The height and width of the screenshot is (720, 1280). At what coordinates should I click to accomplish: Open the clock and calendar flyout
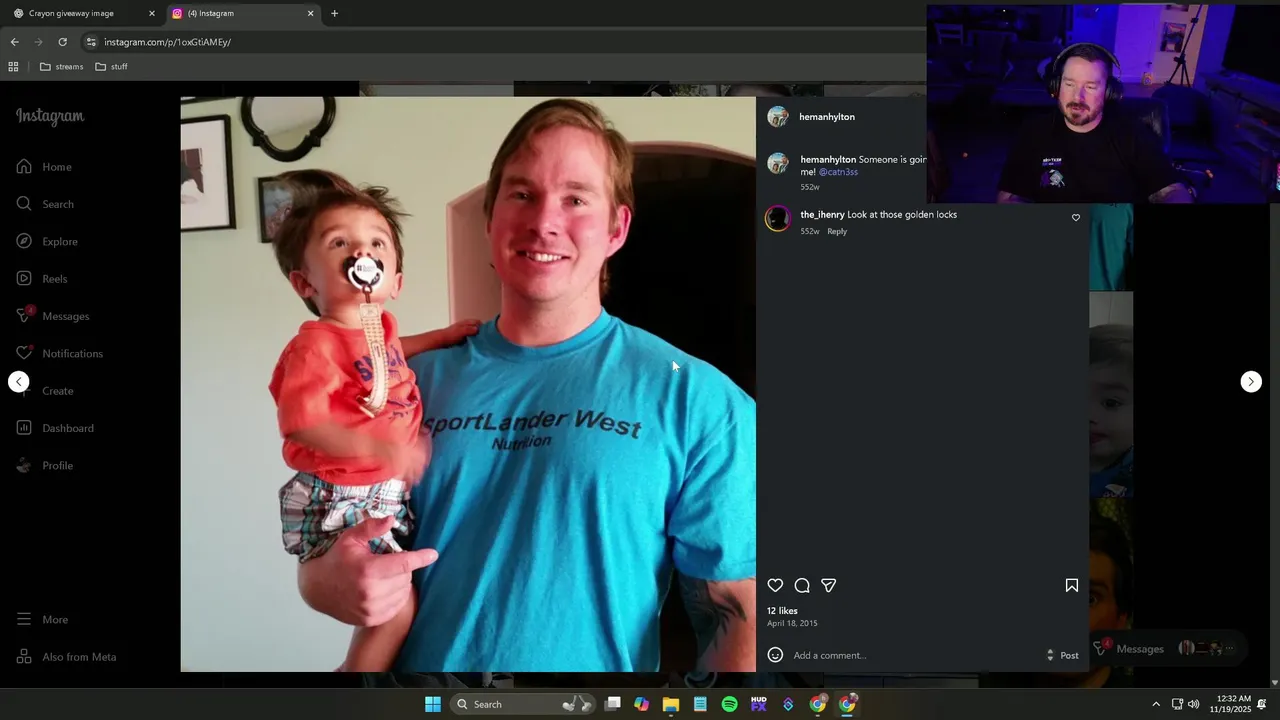pyautogui.click(x=1230, y=704)
